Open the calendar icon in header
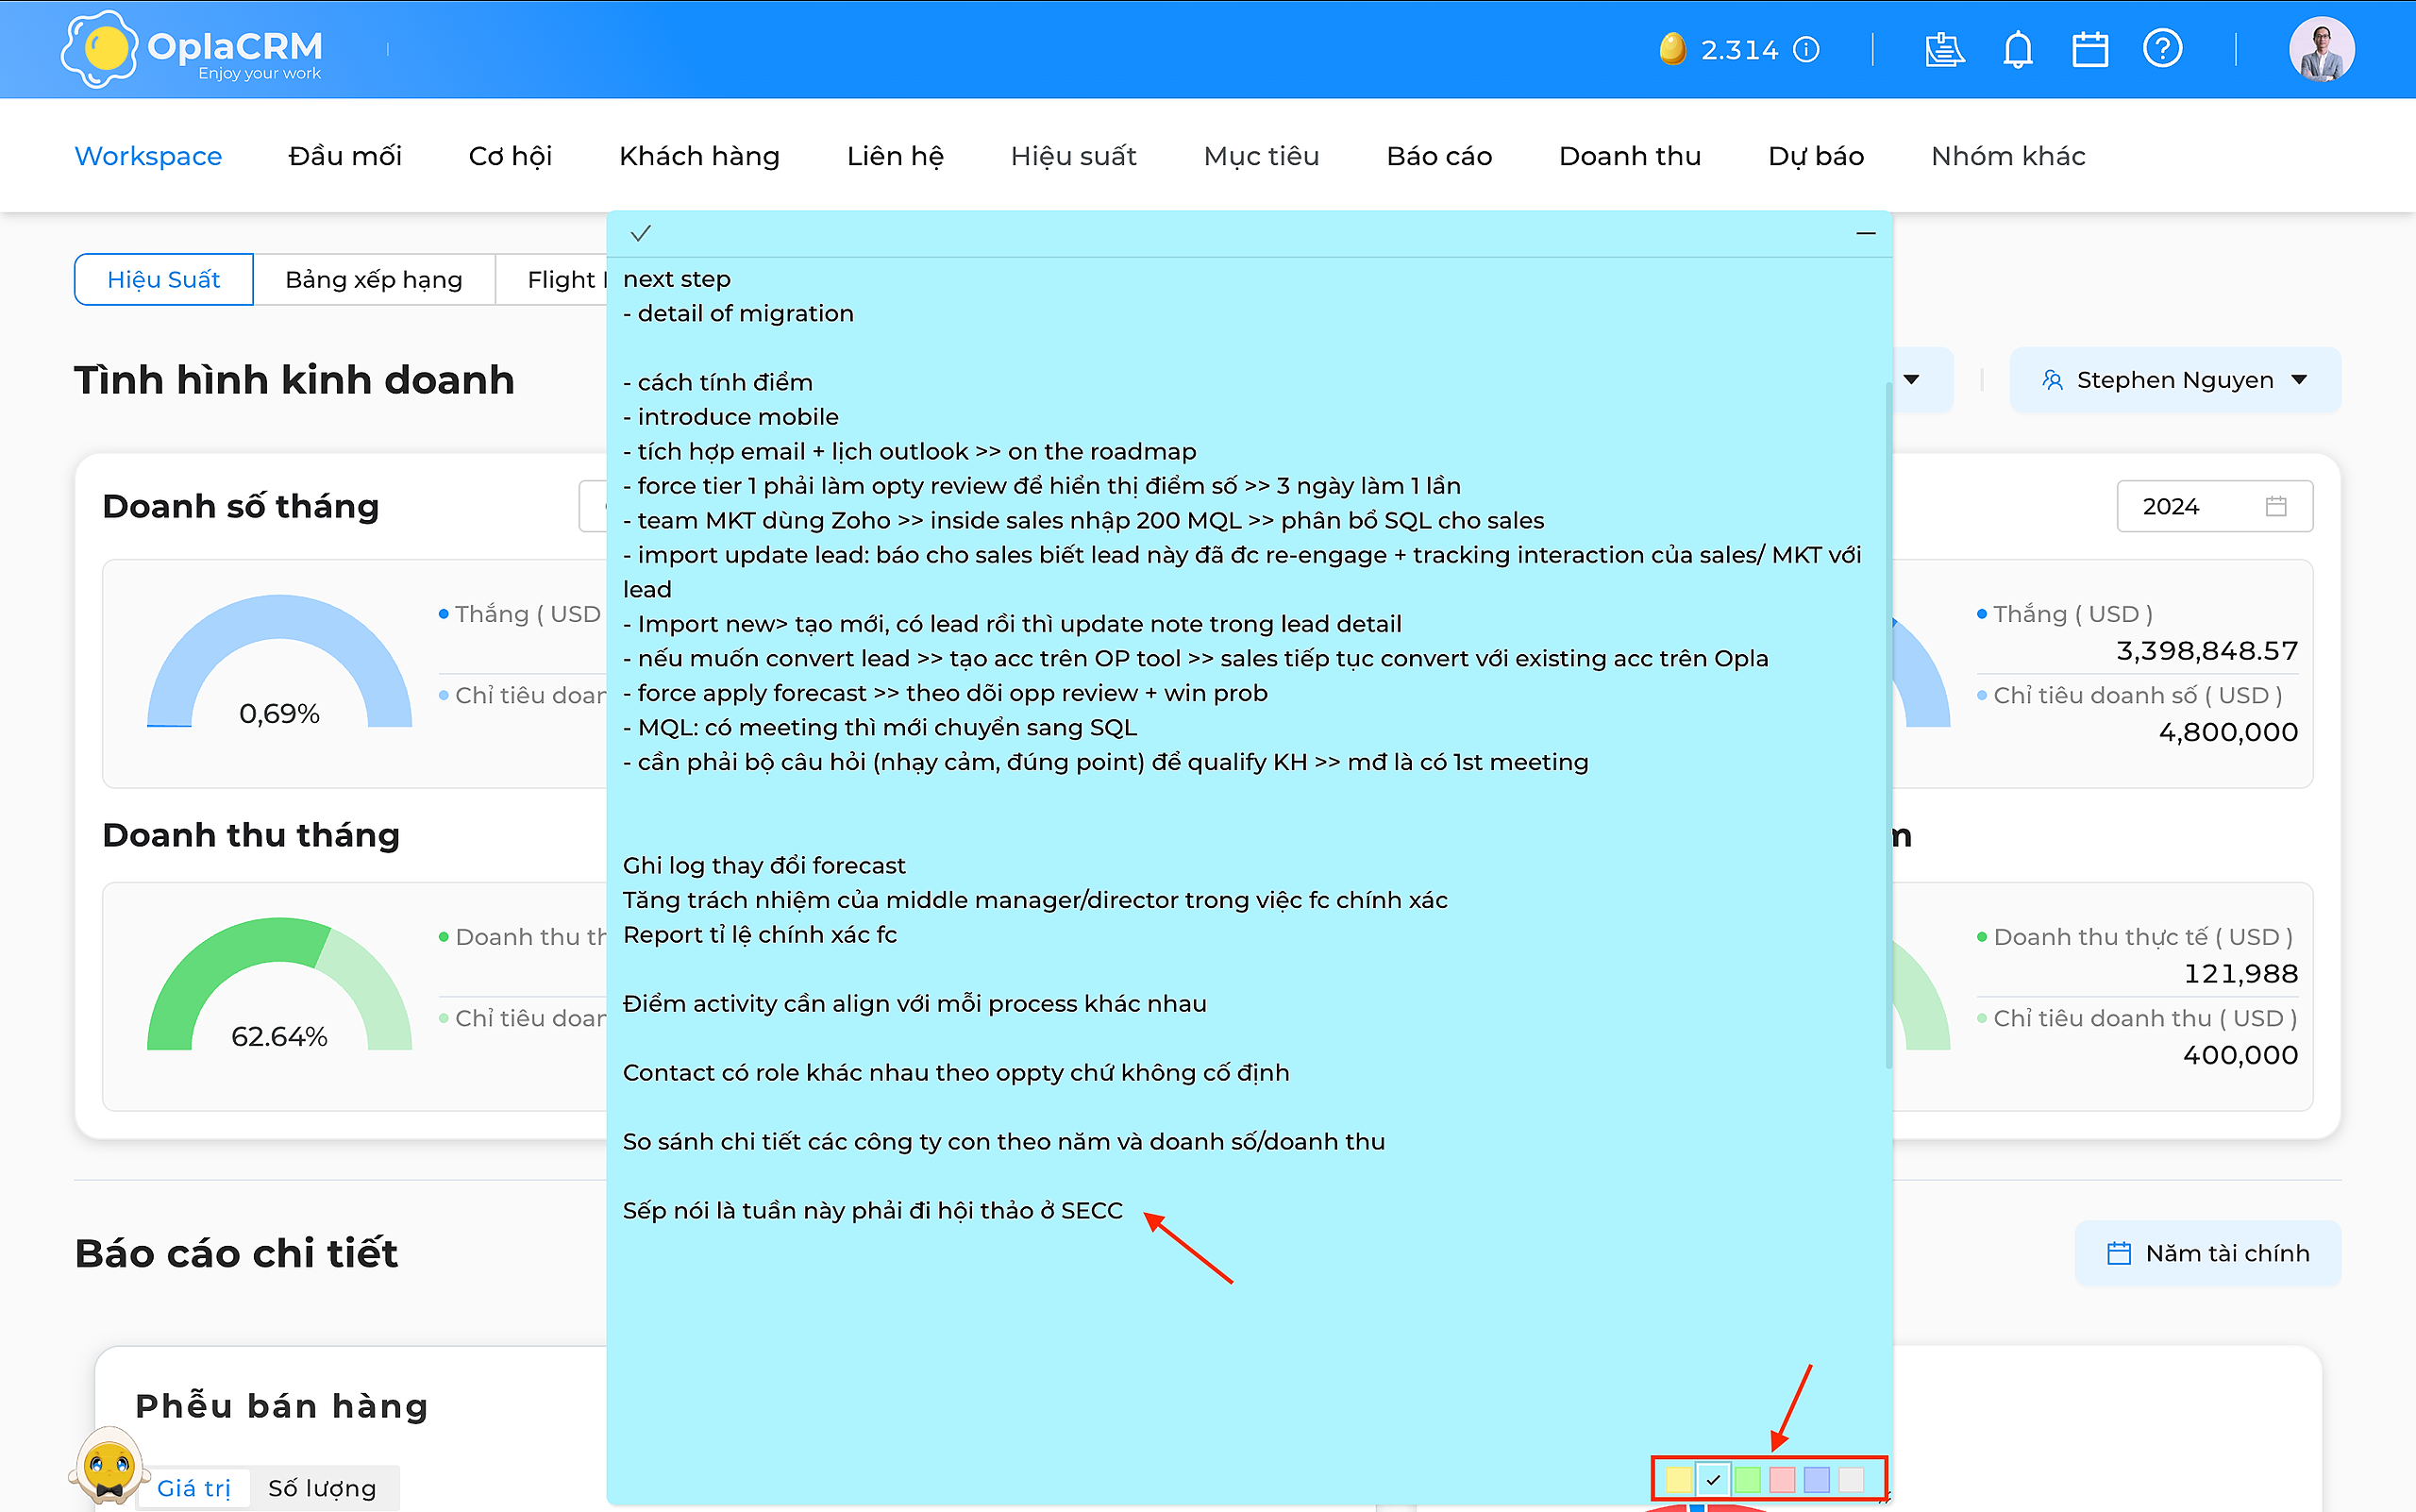This screenshot has width=2416, height=1512. 2090,49
